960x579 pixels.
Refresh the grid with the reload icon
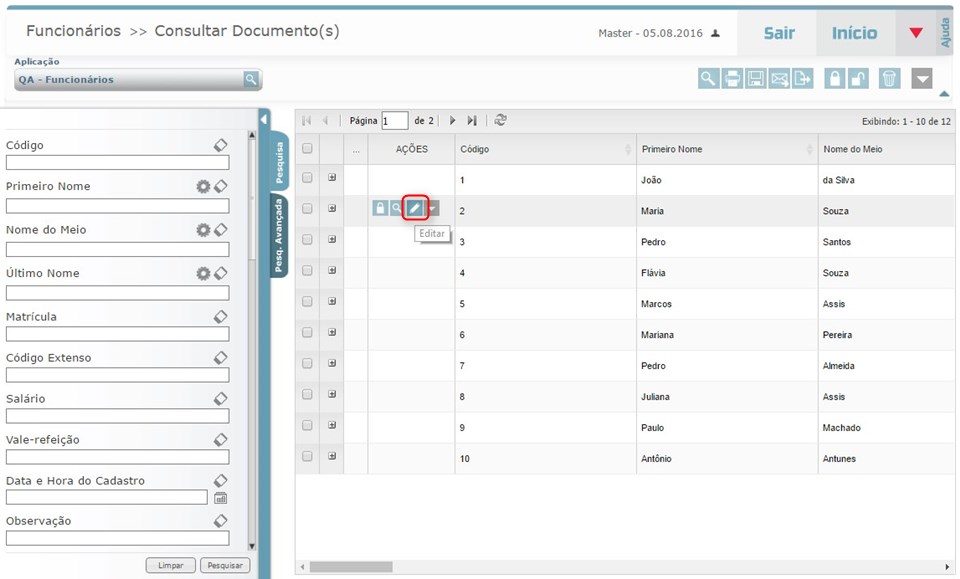click(x=500, y=120)
